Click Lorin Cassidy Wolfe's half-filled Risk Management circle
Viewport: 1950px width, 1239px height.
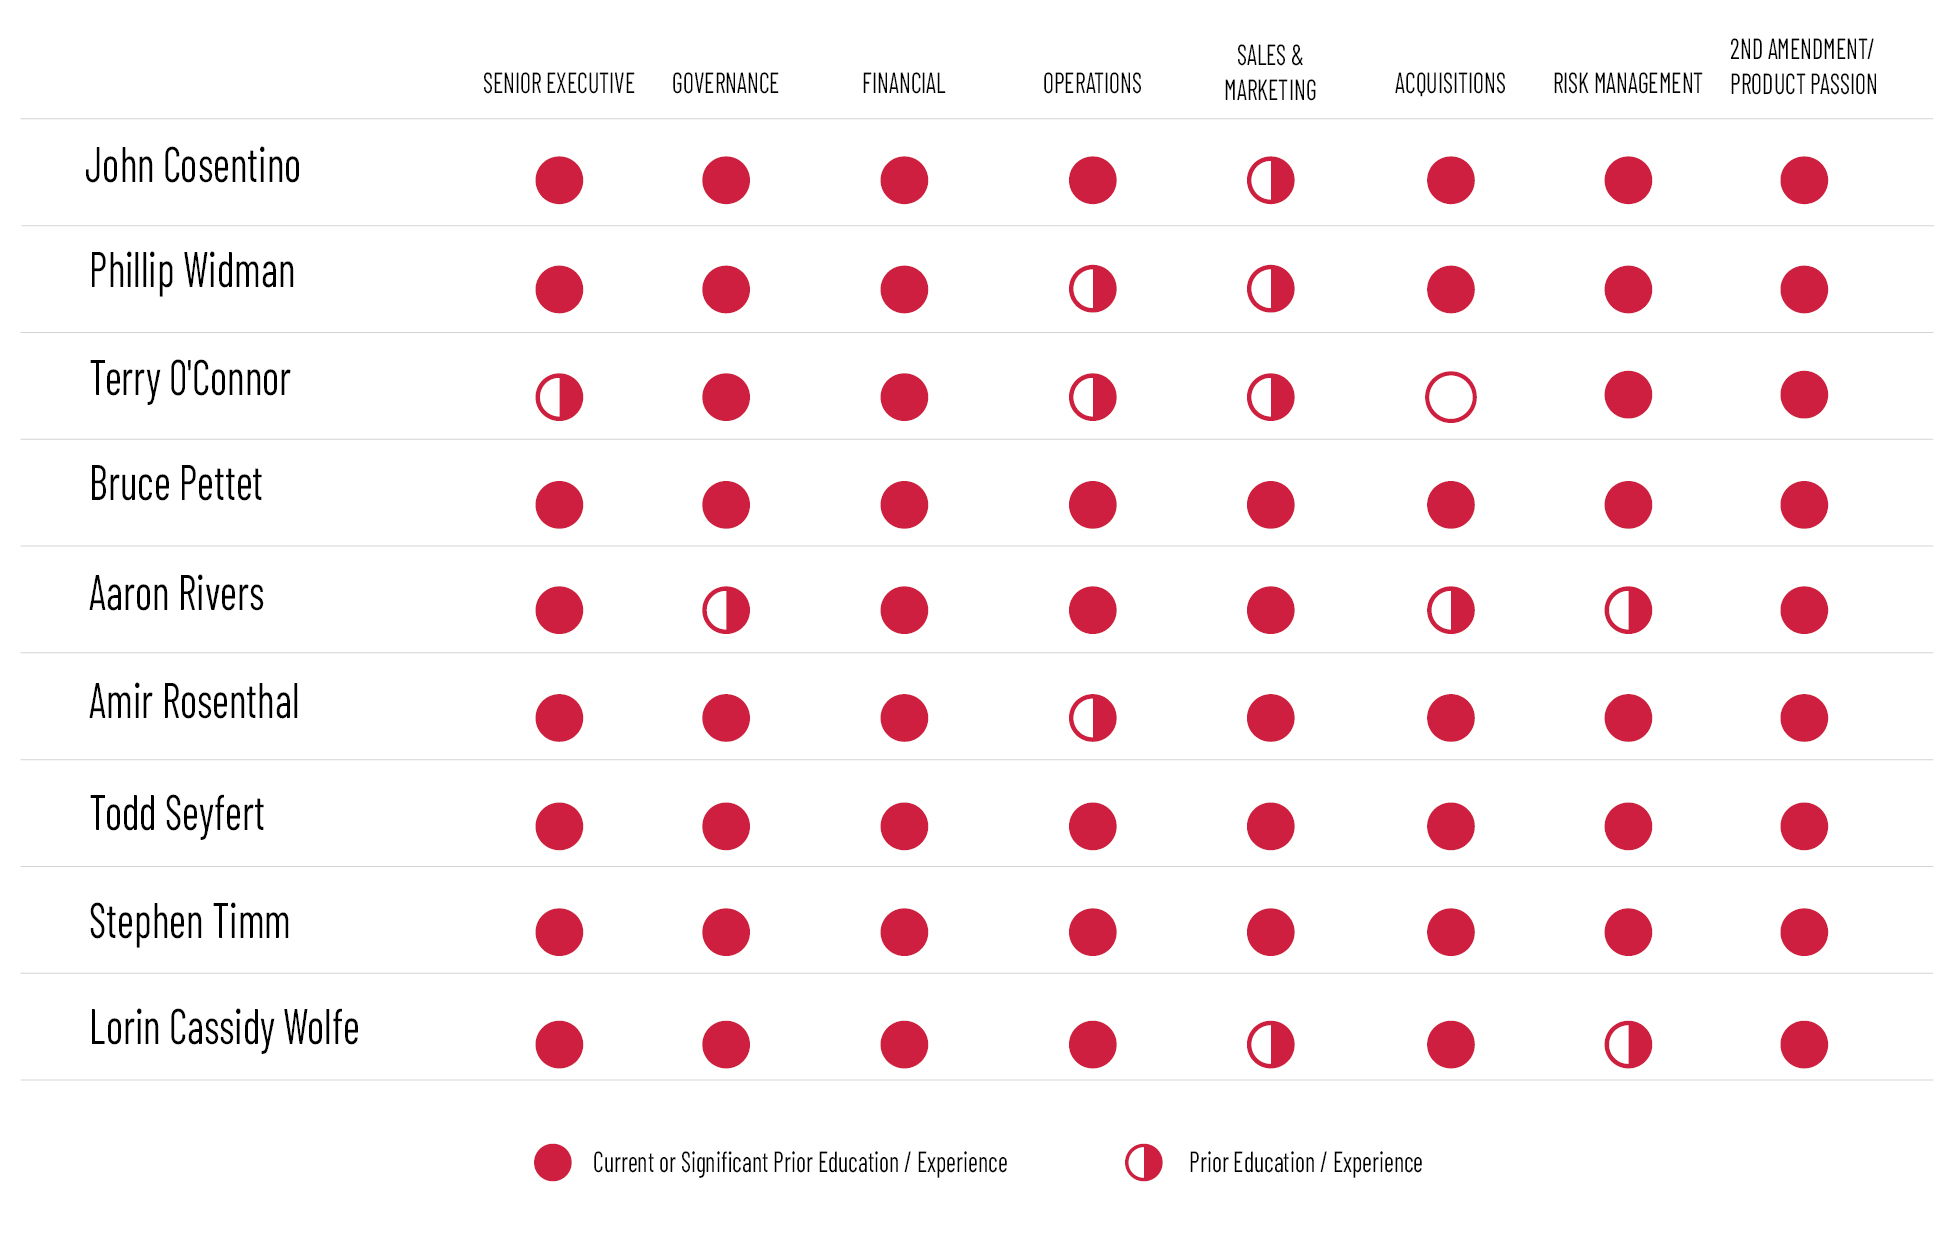pos(1628,1045)
